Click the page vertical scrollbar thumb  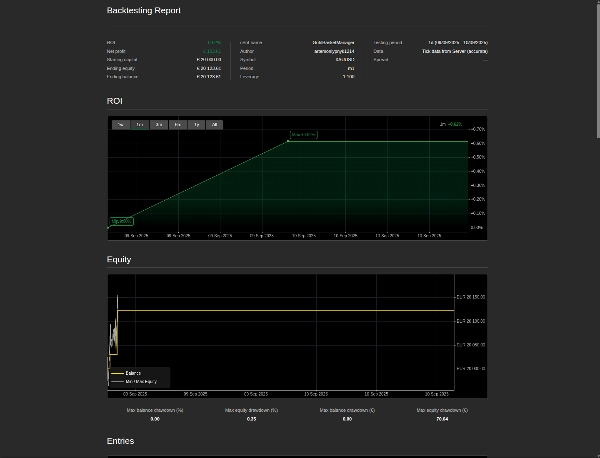598,69
